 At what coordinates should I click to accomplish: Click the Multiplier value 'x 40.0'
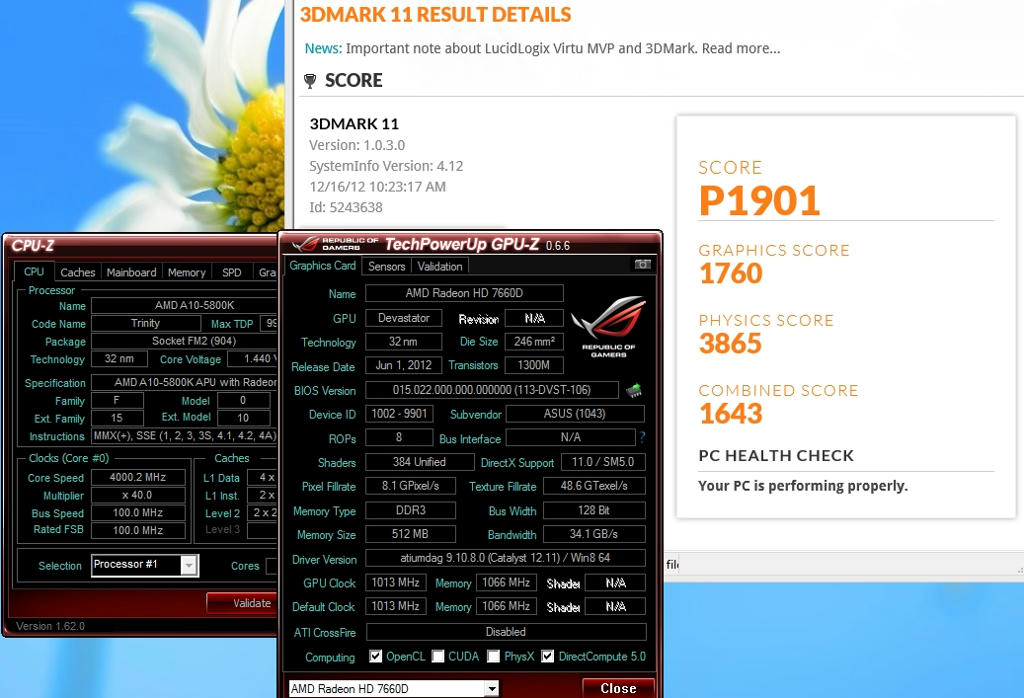[138, 495]
